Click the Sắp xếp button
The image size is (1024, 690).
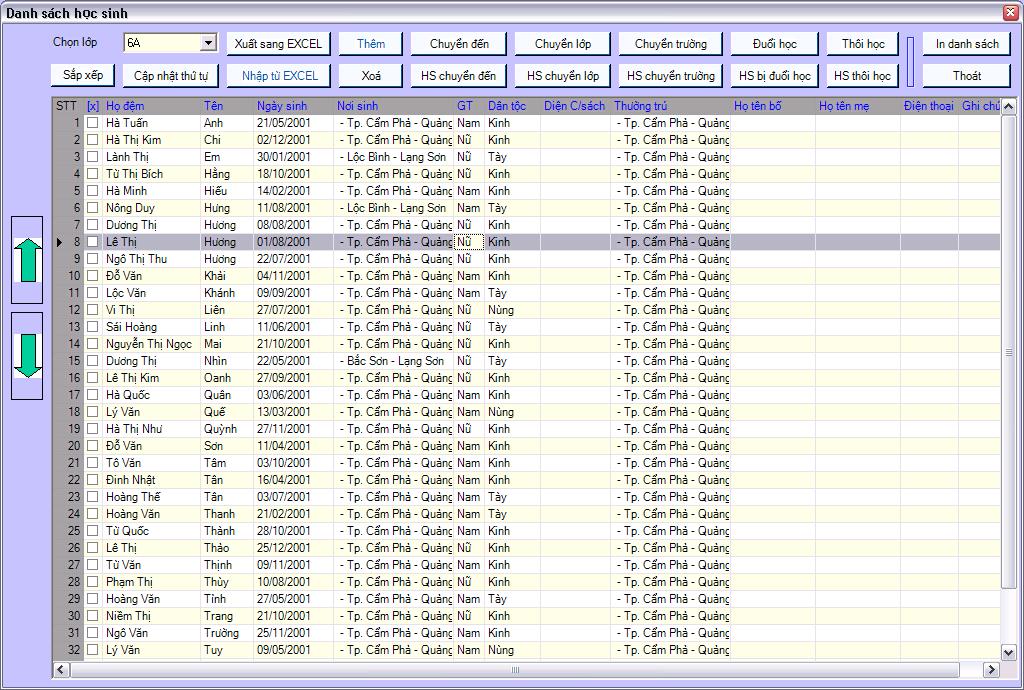click(x=83, y=75)
